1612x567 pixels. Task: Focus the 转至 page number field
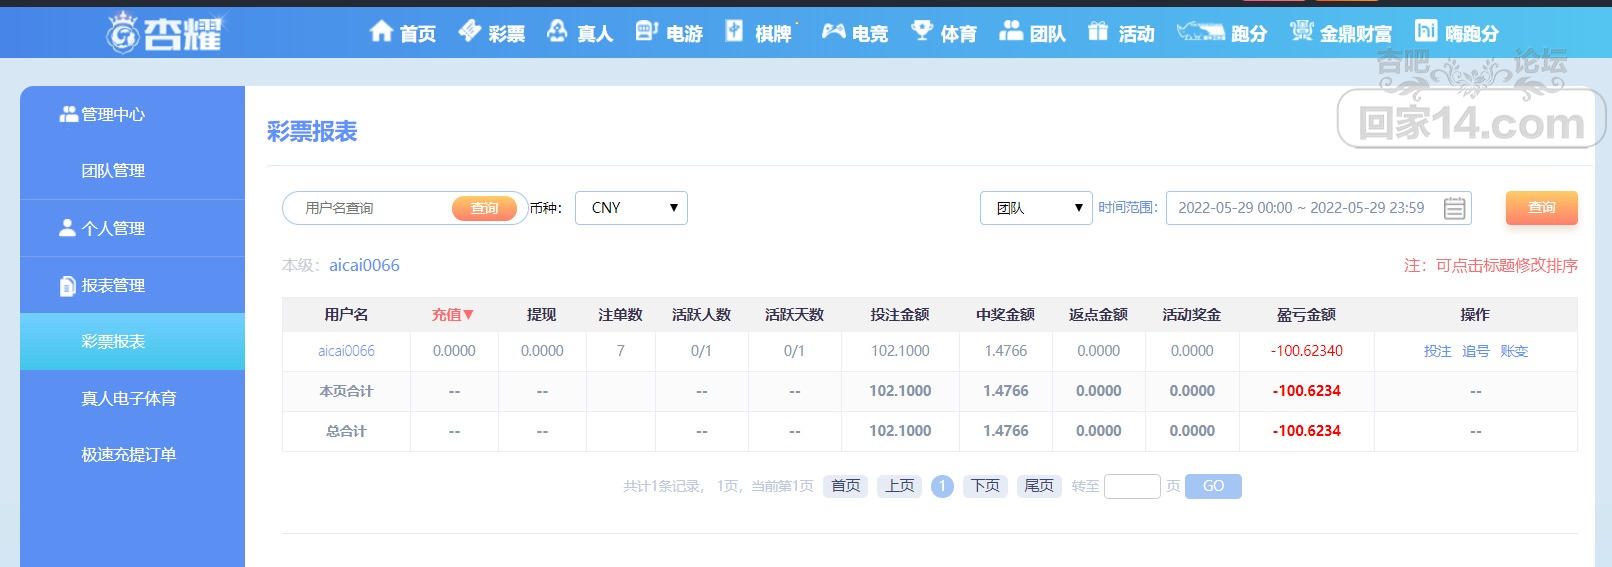tap(1132, 486)
